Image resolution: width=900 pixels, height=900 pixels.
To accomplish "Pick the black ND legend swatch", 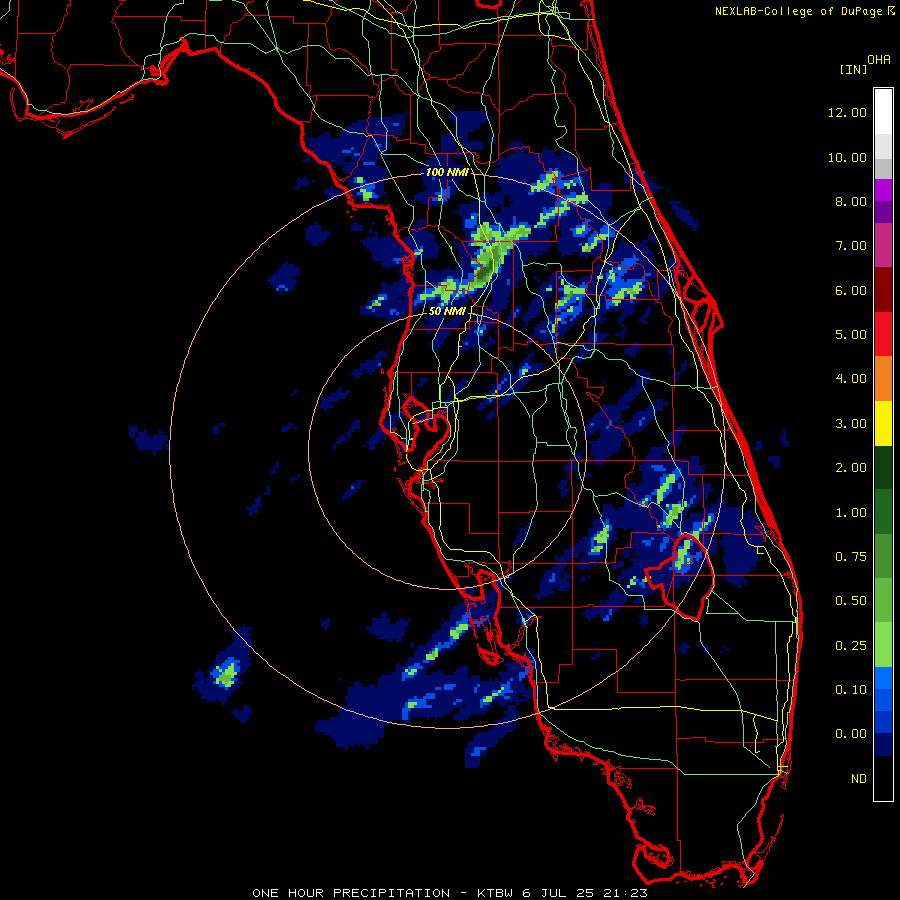I will [883, 778].
